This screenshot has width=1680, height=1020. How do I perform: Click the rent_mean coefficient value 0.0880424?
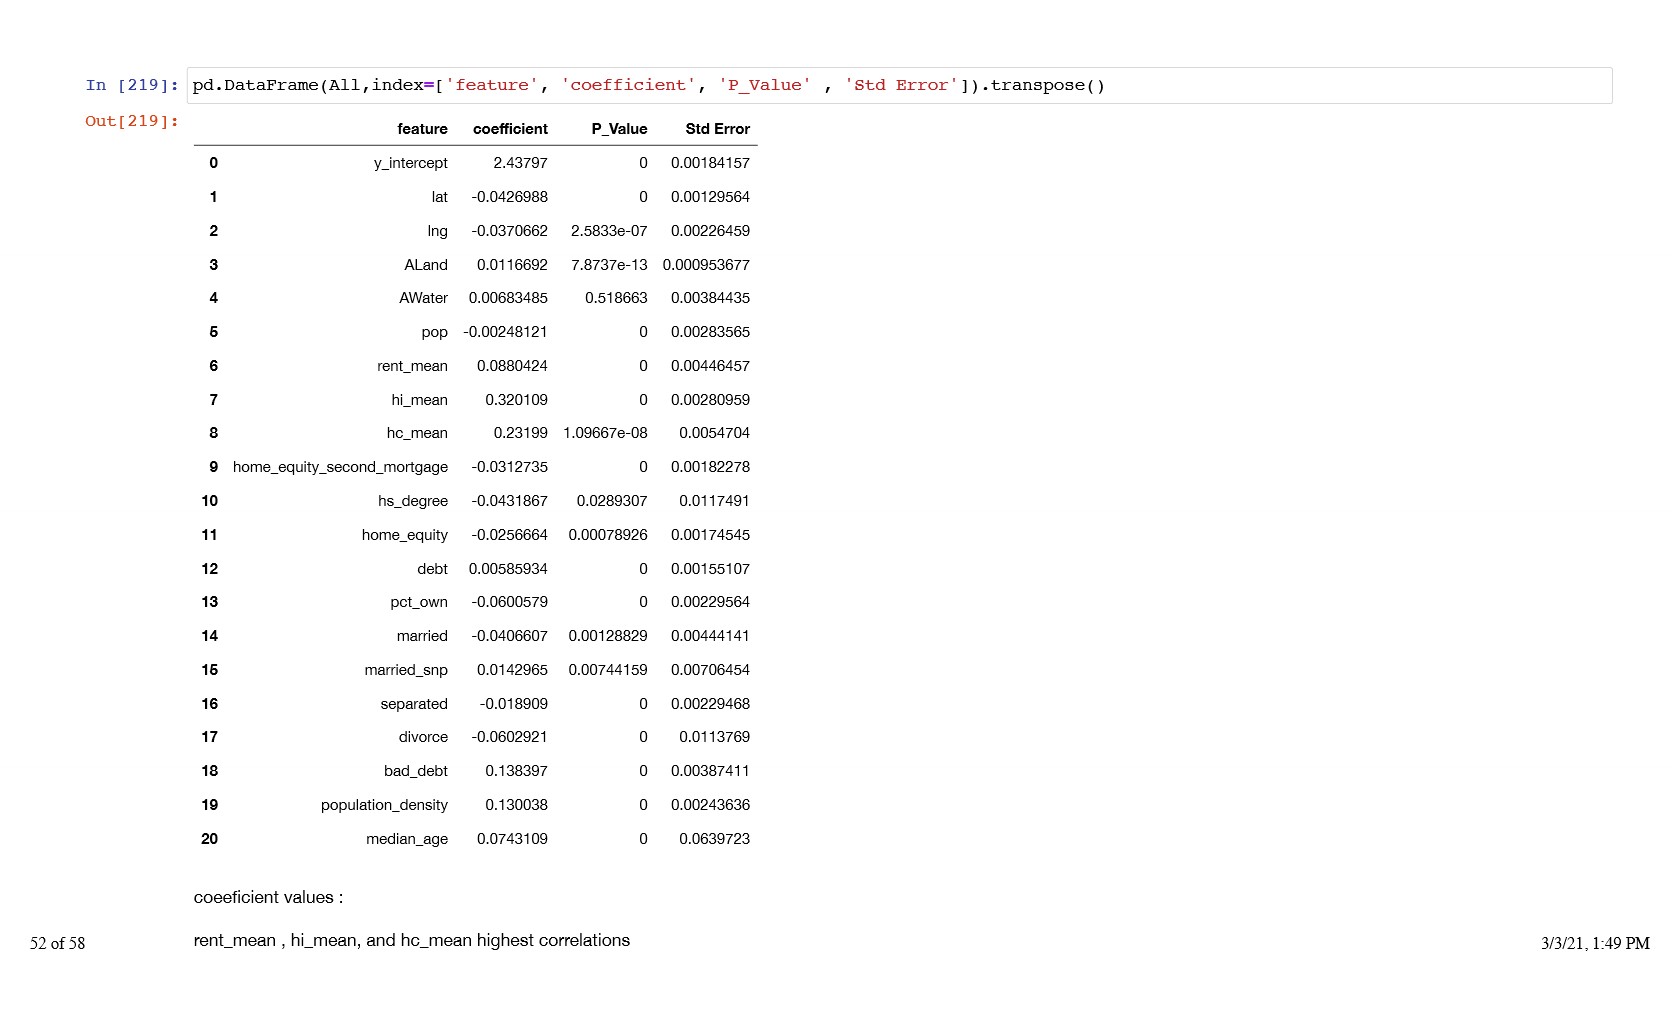click(x=512, y=366)
